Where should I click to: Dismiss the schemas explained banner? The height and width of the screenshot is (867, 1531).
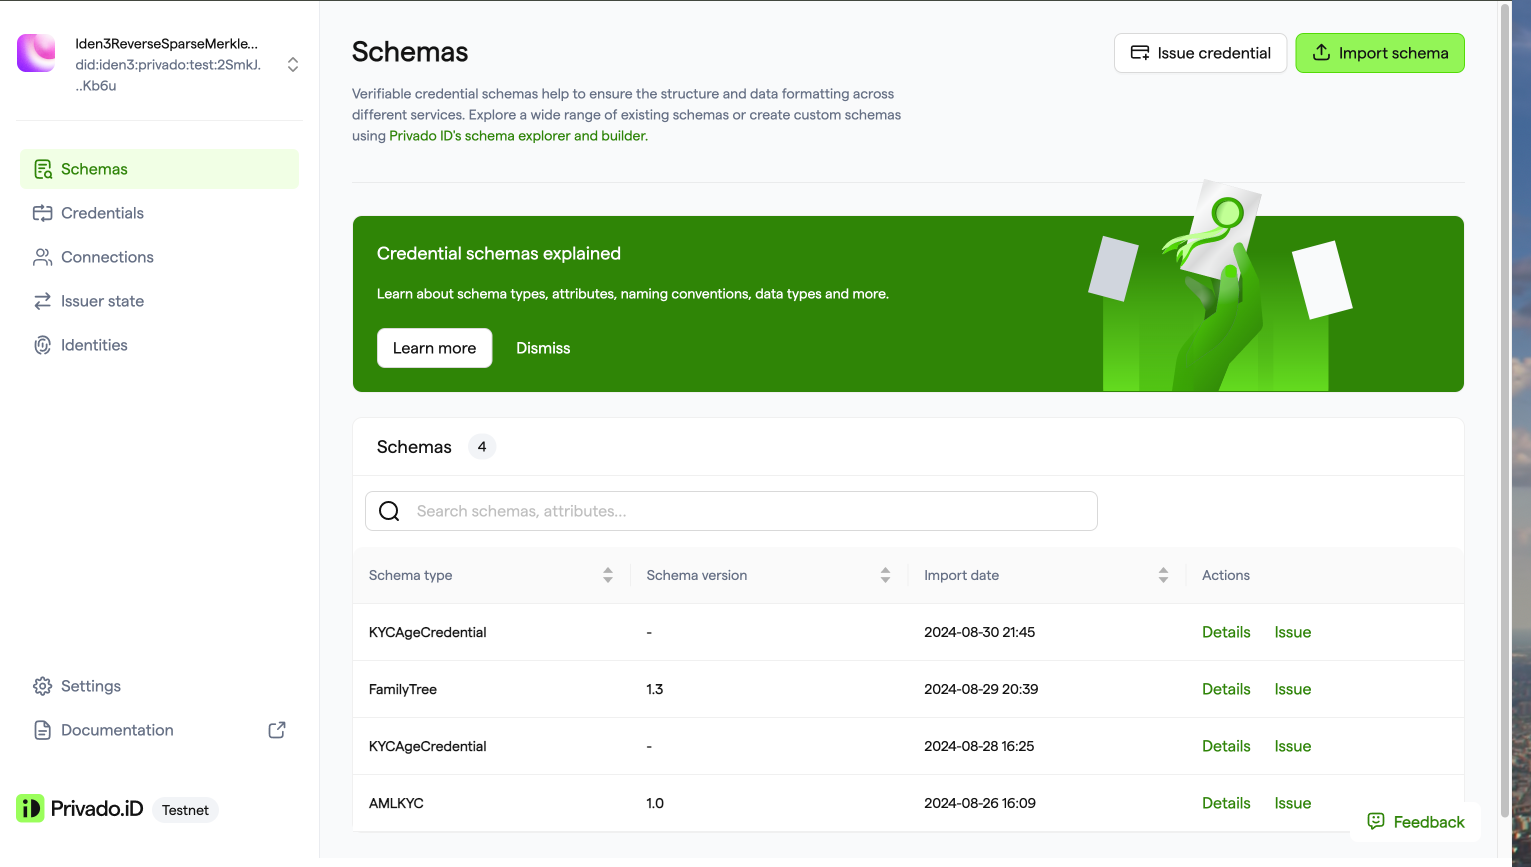pyautogui.click(x=543, y=348)
